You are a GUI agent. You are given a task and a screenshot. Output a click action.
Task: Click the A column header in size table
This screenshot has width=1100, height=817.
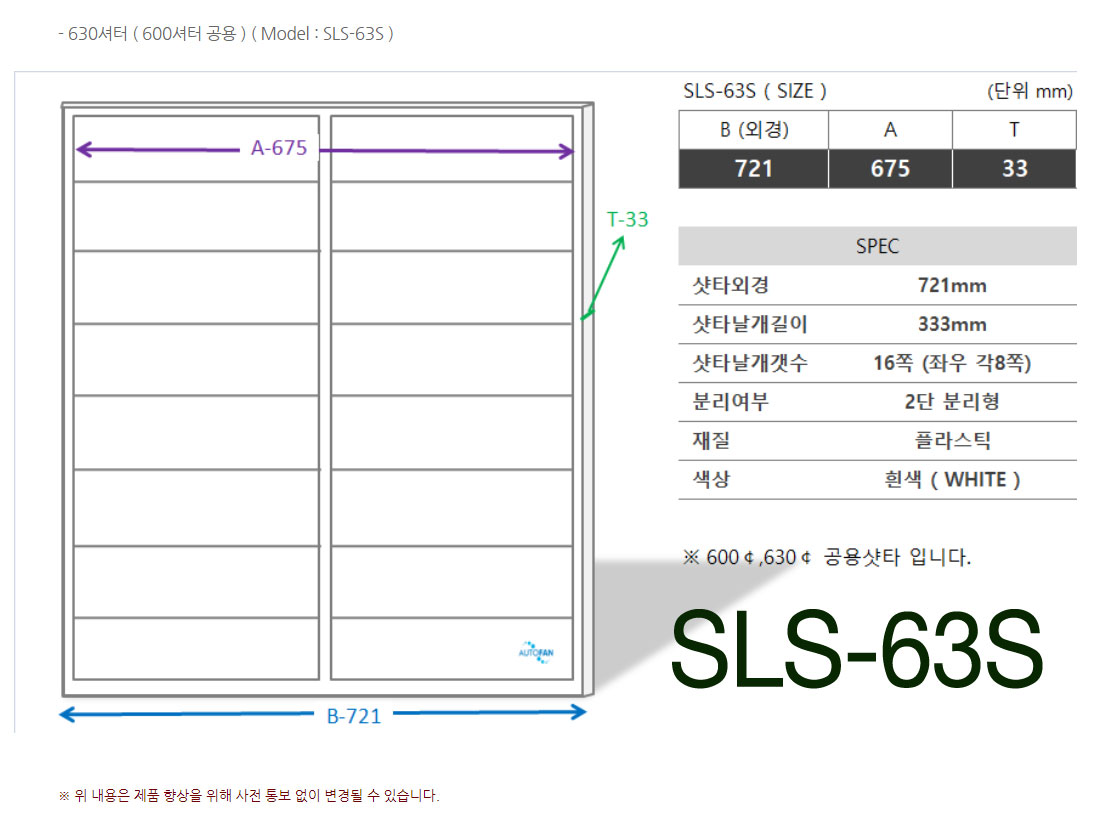pos(890,130)
